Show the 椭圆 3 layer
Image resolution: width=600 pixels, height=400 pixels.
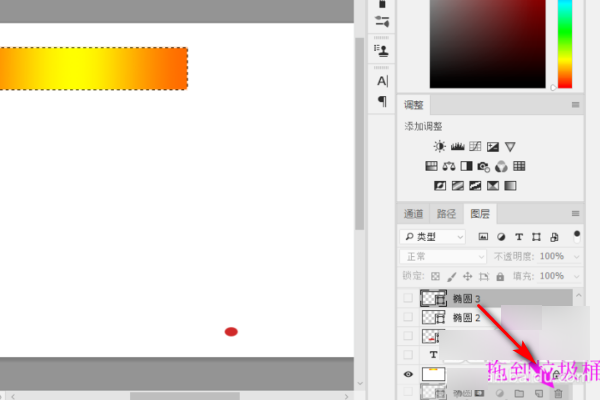coord(408,298)
